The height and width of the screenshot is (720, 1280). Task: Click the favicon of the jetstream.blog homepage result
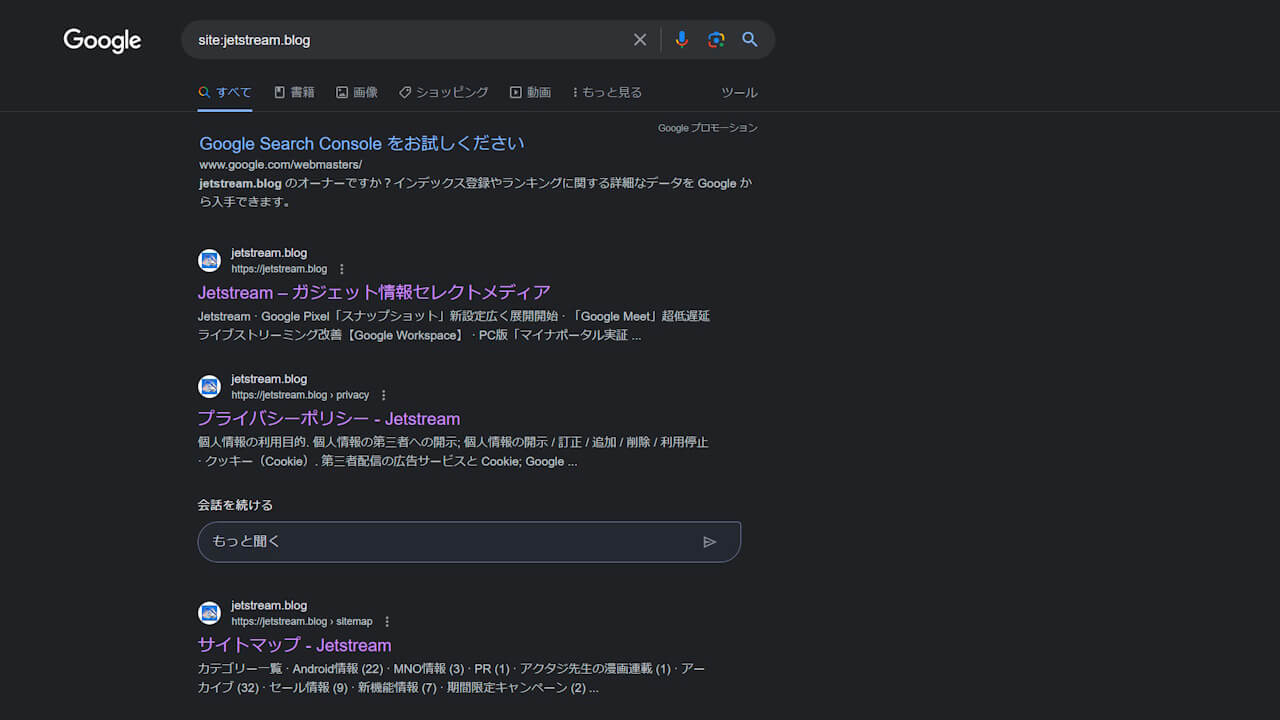click(209, 261)
